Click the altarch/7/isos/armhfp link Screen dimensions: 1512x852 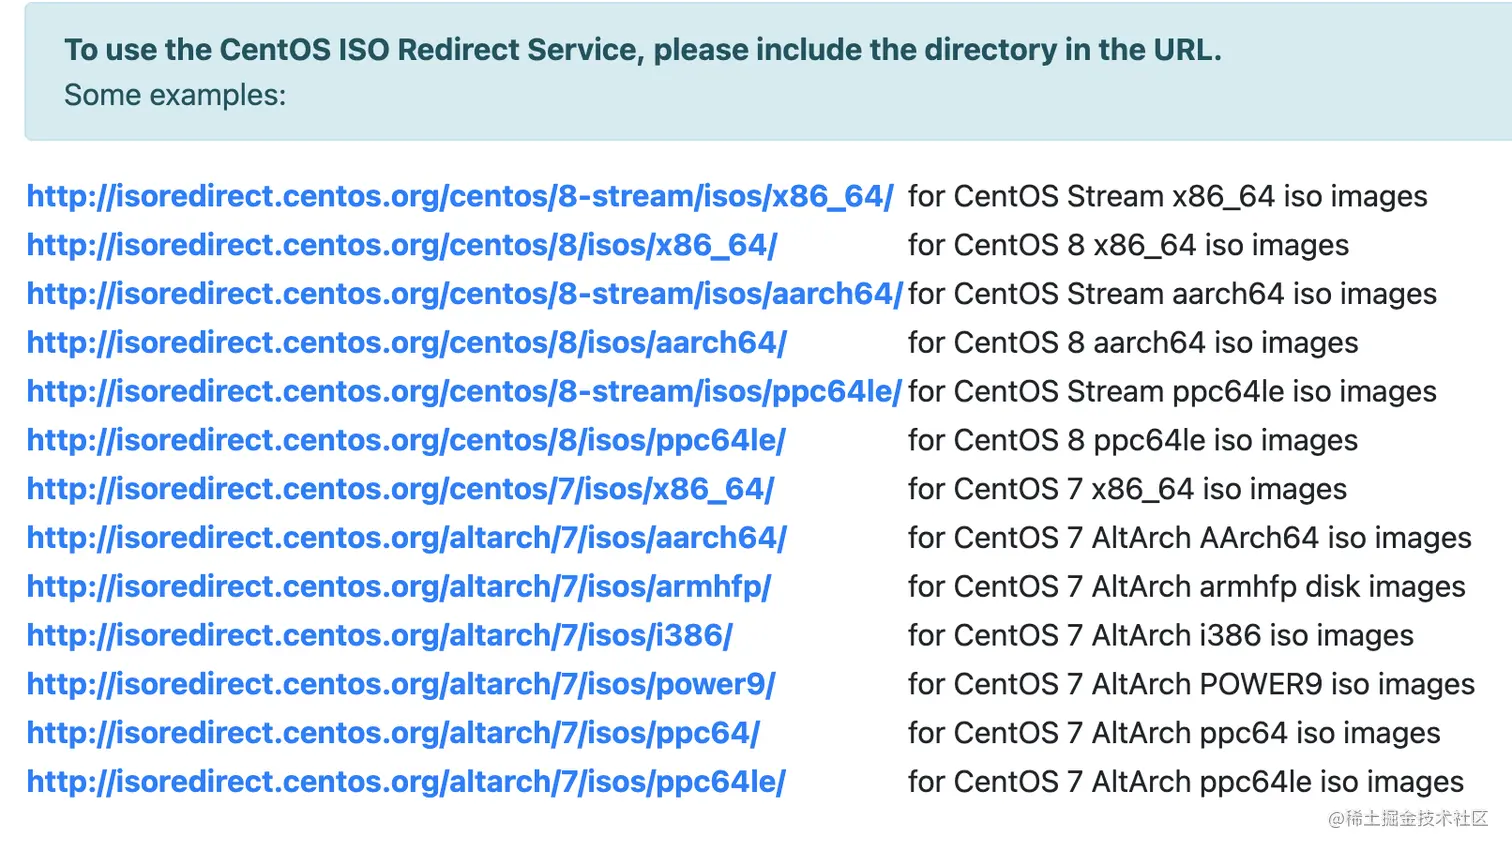coord(399,587)
